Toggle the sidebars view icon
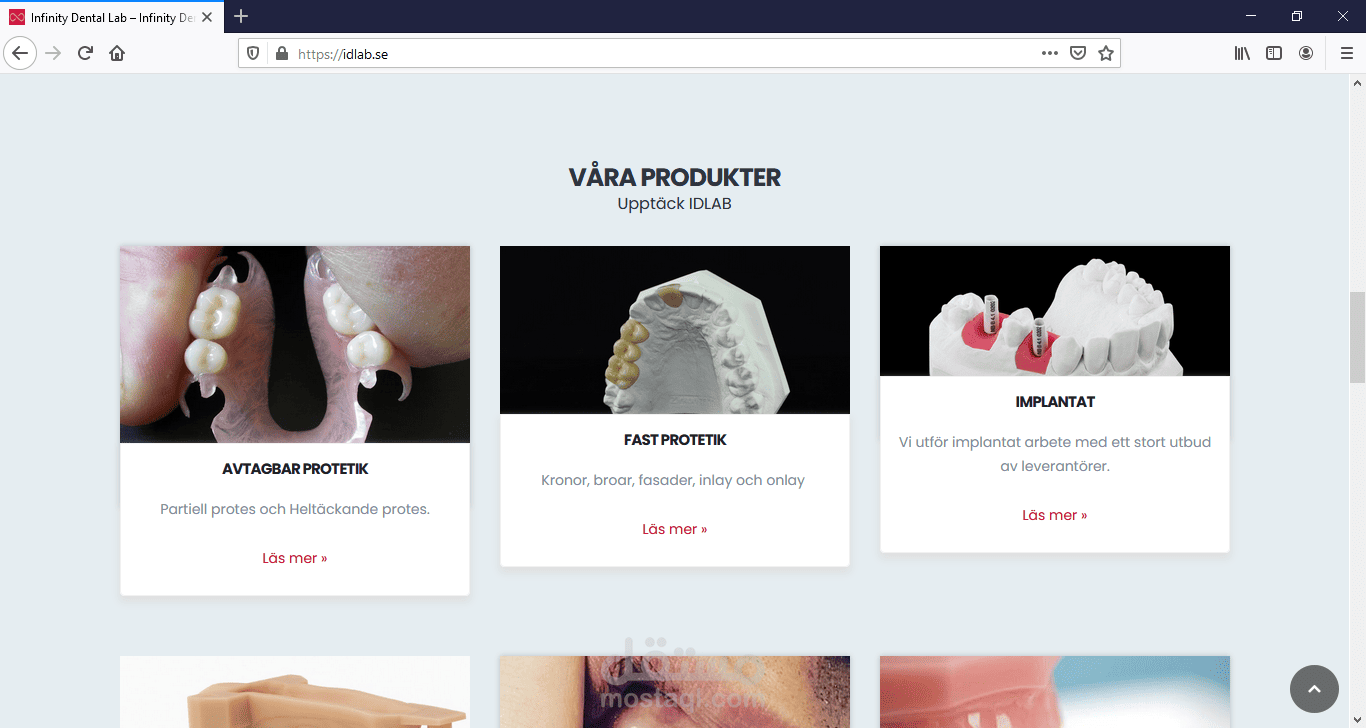1366x728 pixels. tap(1274, 54)
